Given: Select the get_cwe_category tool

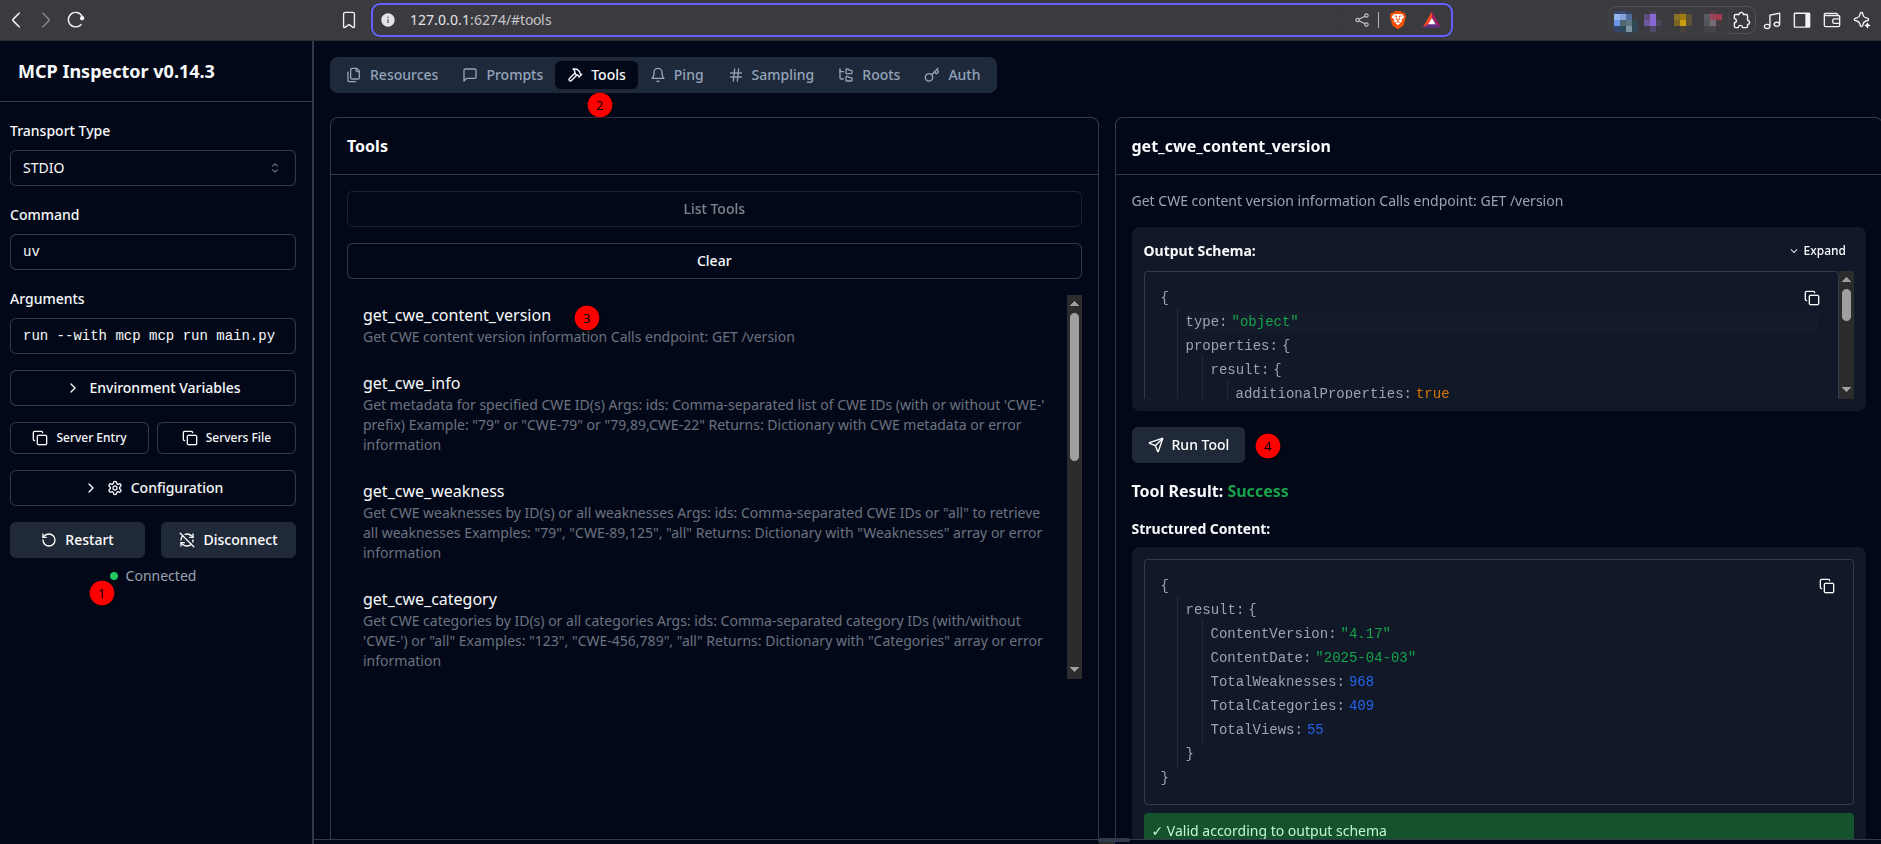Looking at the screenshot, I should pyautogui.click(x=430, y=600).
